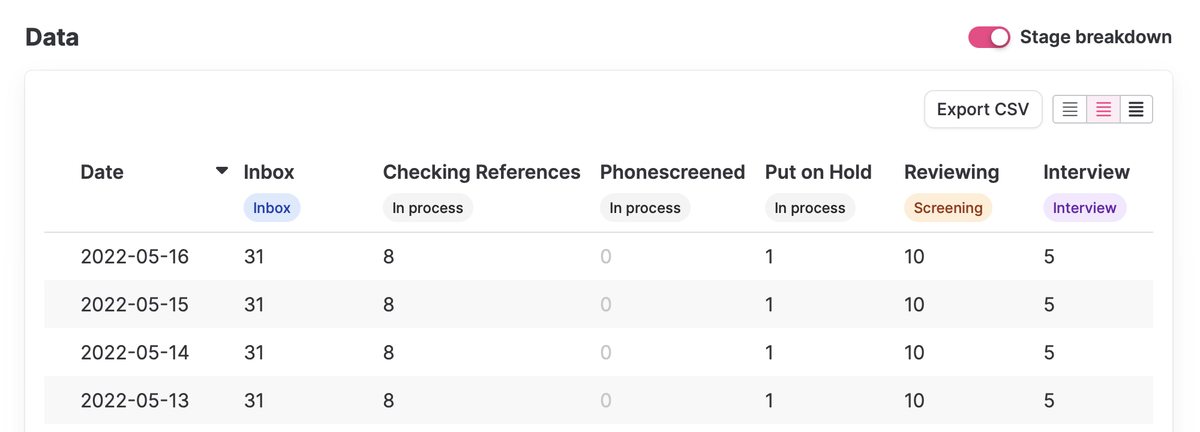The width and height of the screenshot is (1200, 432).
Task: Export the table as CSV
Action: click(982, 110)
